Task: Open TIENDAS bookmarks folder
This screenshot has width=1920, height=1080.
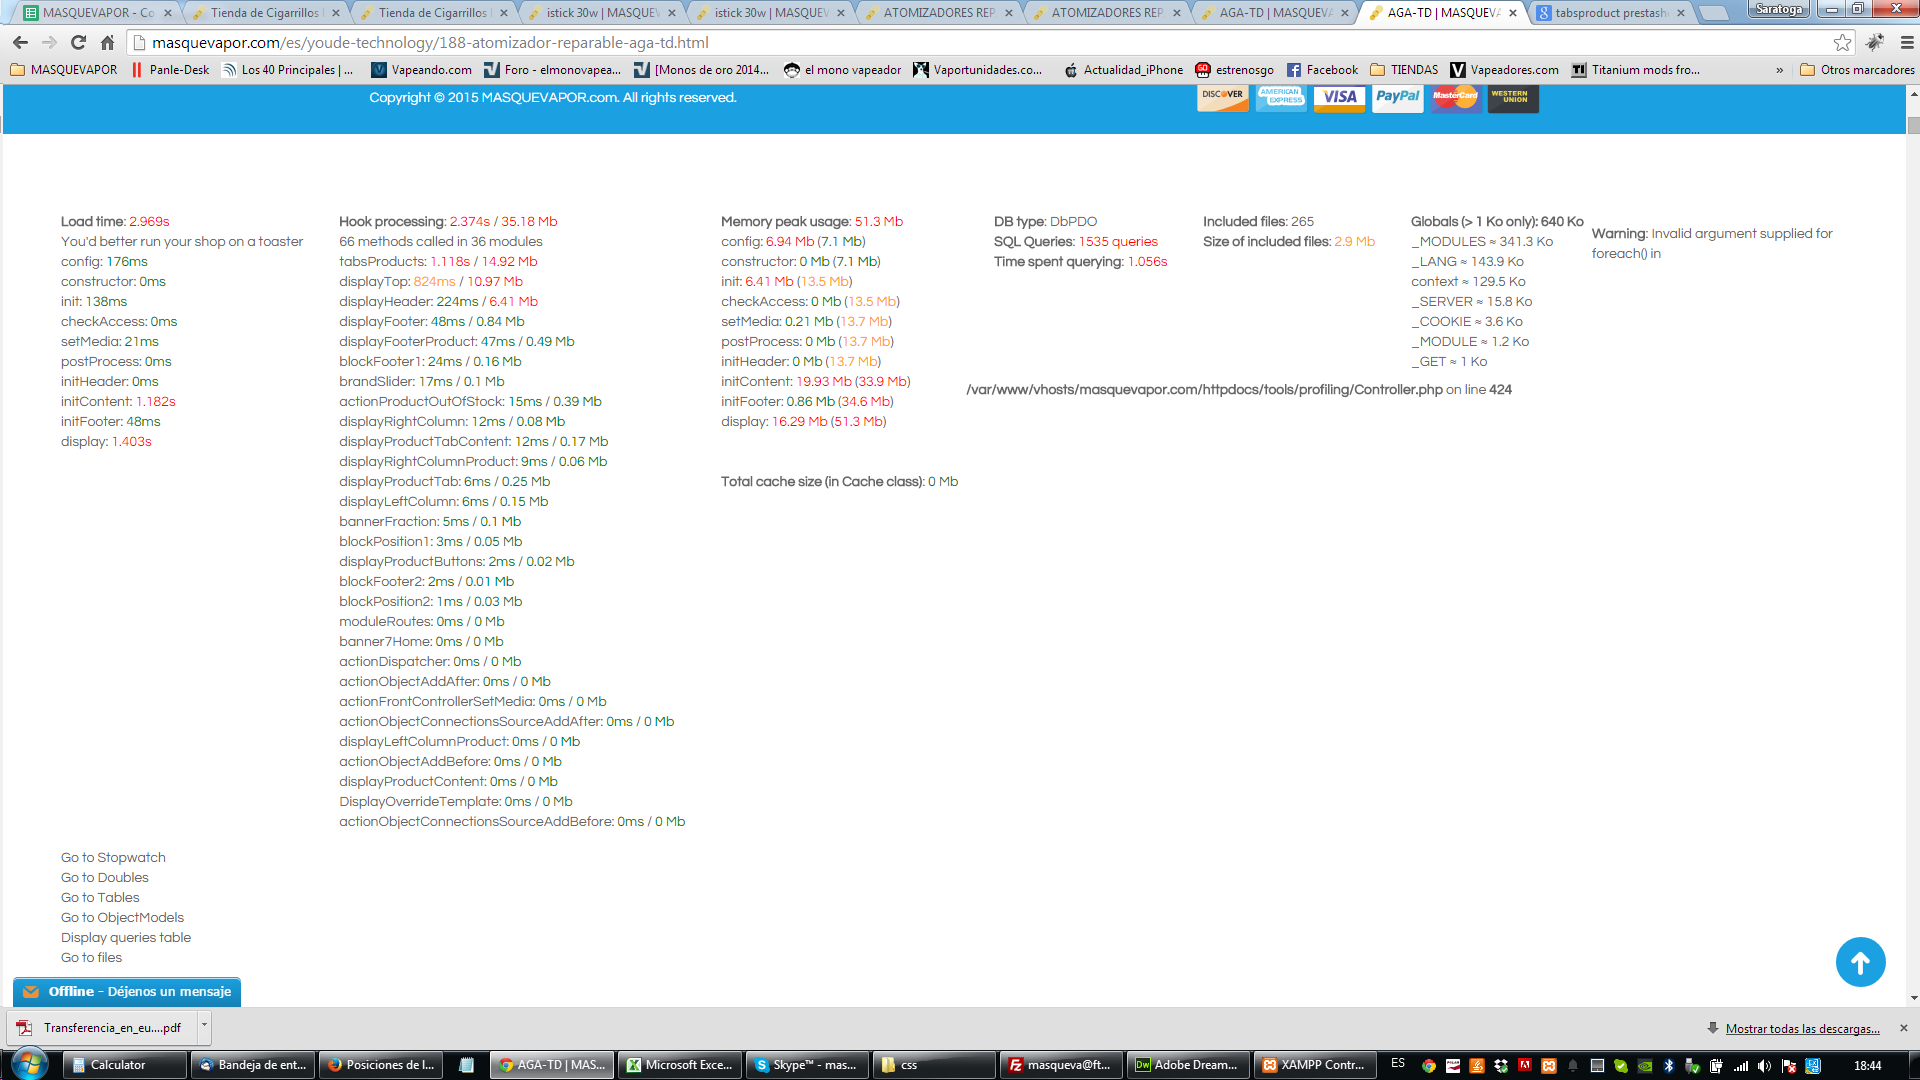Action: (1404, 70)
